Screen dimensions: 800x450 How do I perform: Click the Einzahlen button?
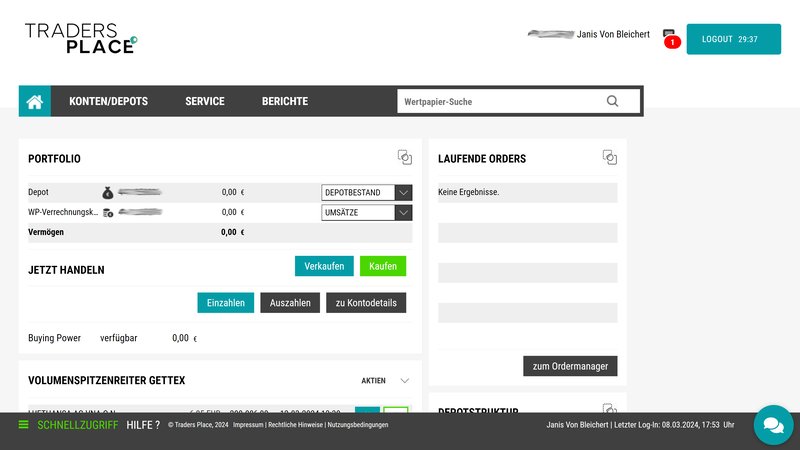point(226,303)
